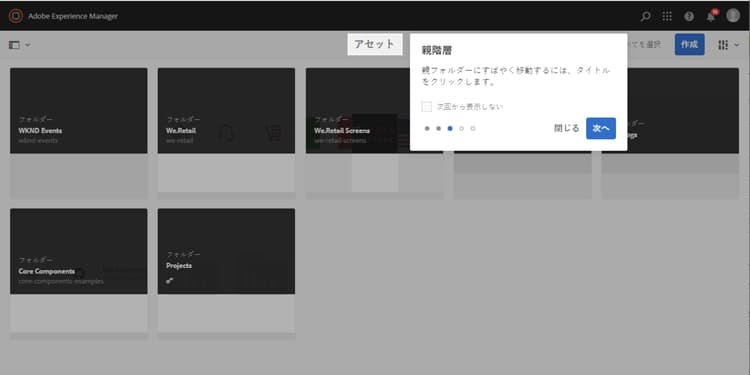Expand the view switcher dropdown chevron
Viewport: 750px width, 375px height.
[x=737, y=45]
